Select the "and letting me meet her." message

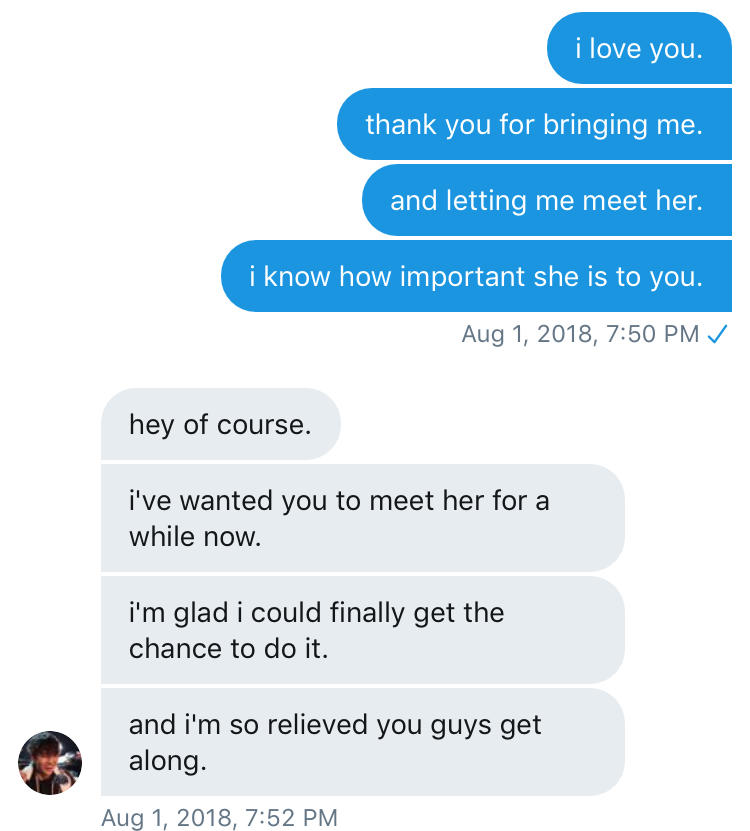click(546, 200)
